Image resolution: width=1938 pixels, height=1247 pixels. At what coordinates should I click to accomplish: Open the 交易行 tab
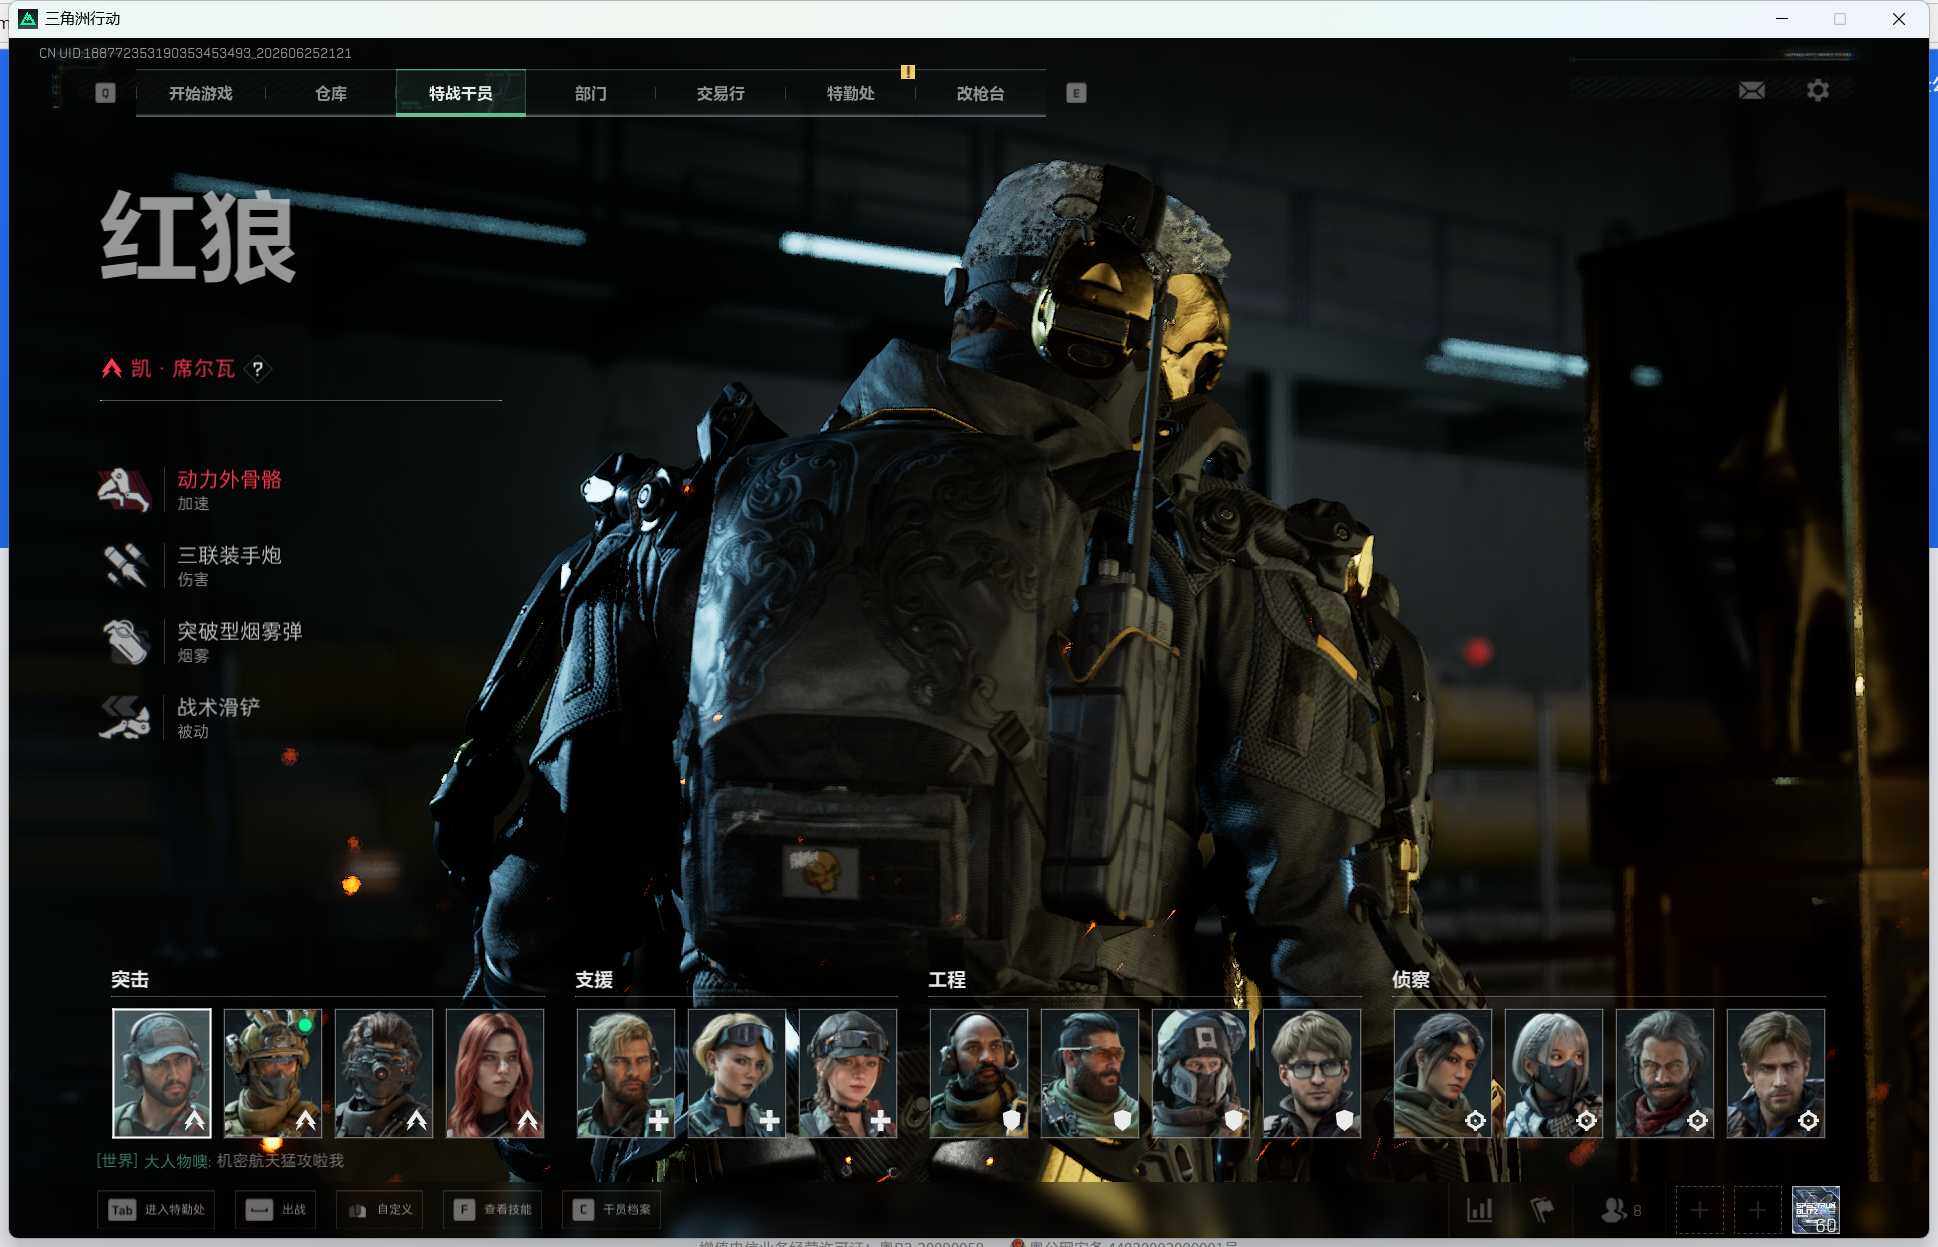[720, 93]
